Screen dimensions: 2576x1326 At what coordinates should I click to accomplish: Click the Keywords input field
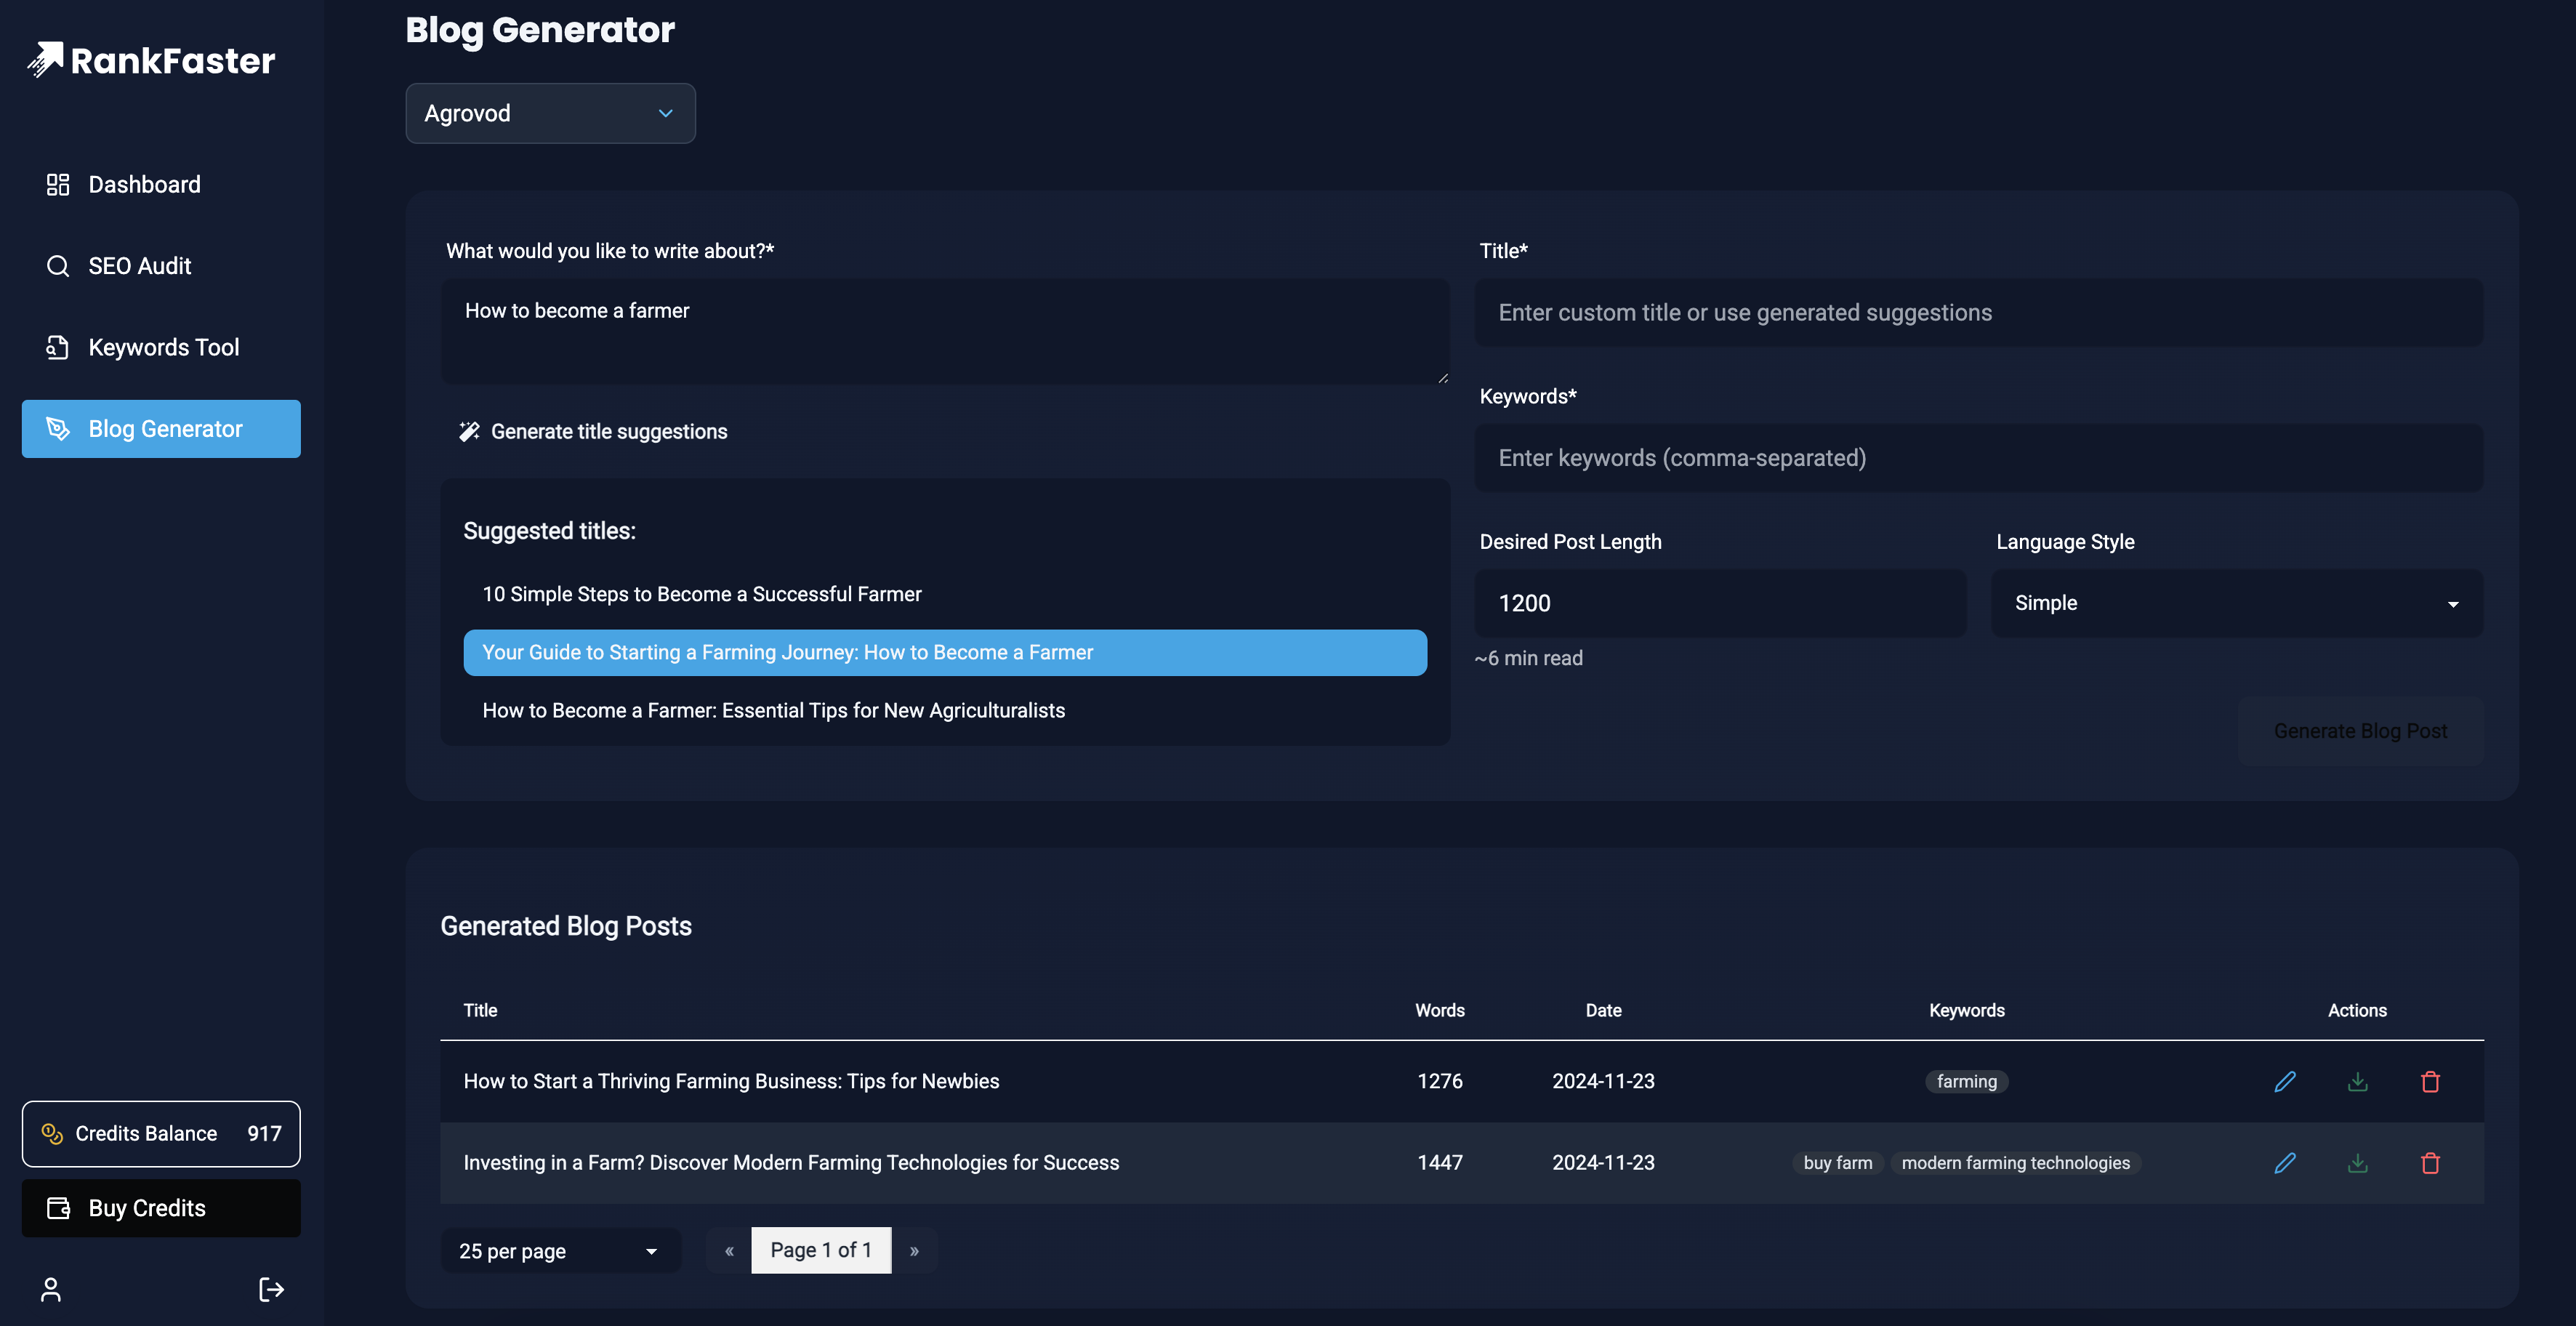tap(1978, 457)
